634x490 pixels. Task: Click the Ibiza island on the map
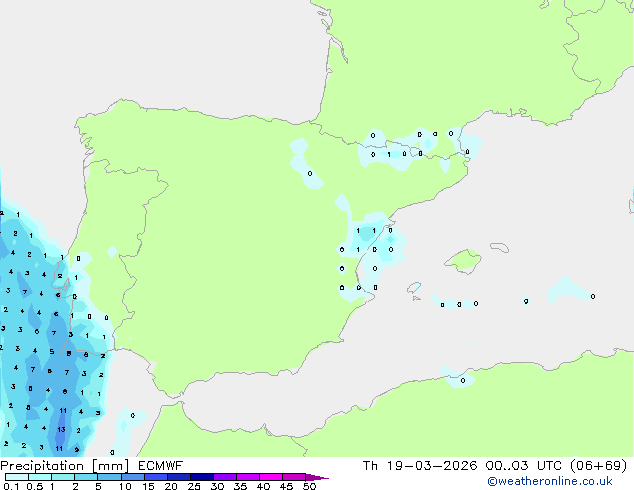coord(414,288)
